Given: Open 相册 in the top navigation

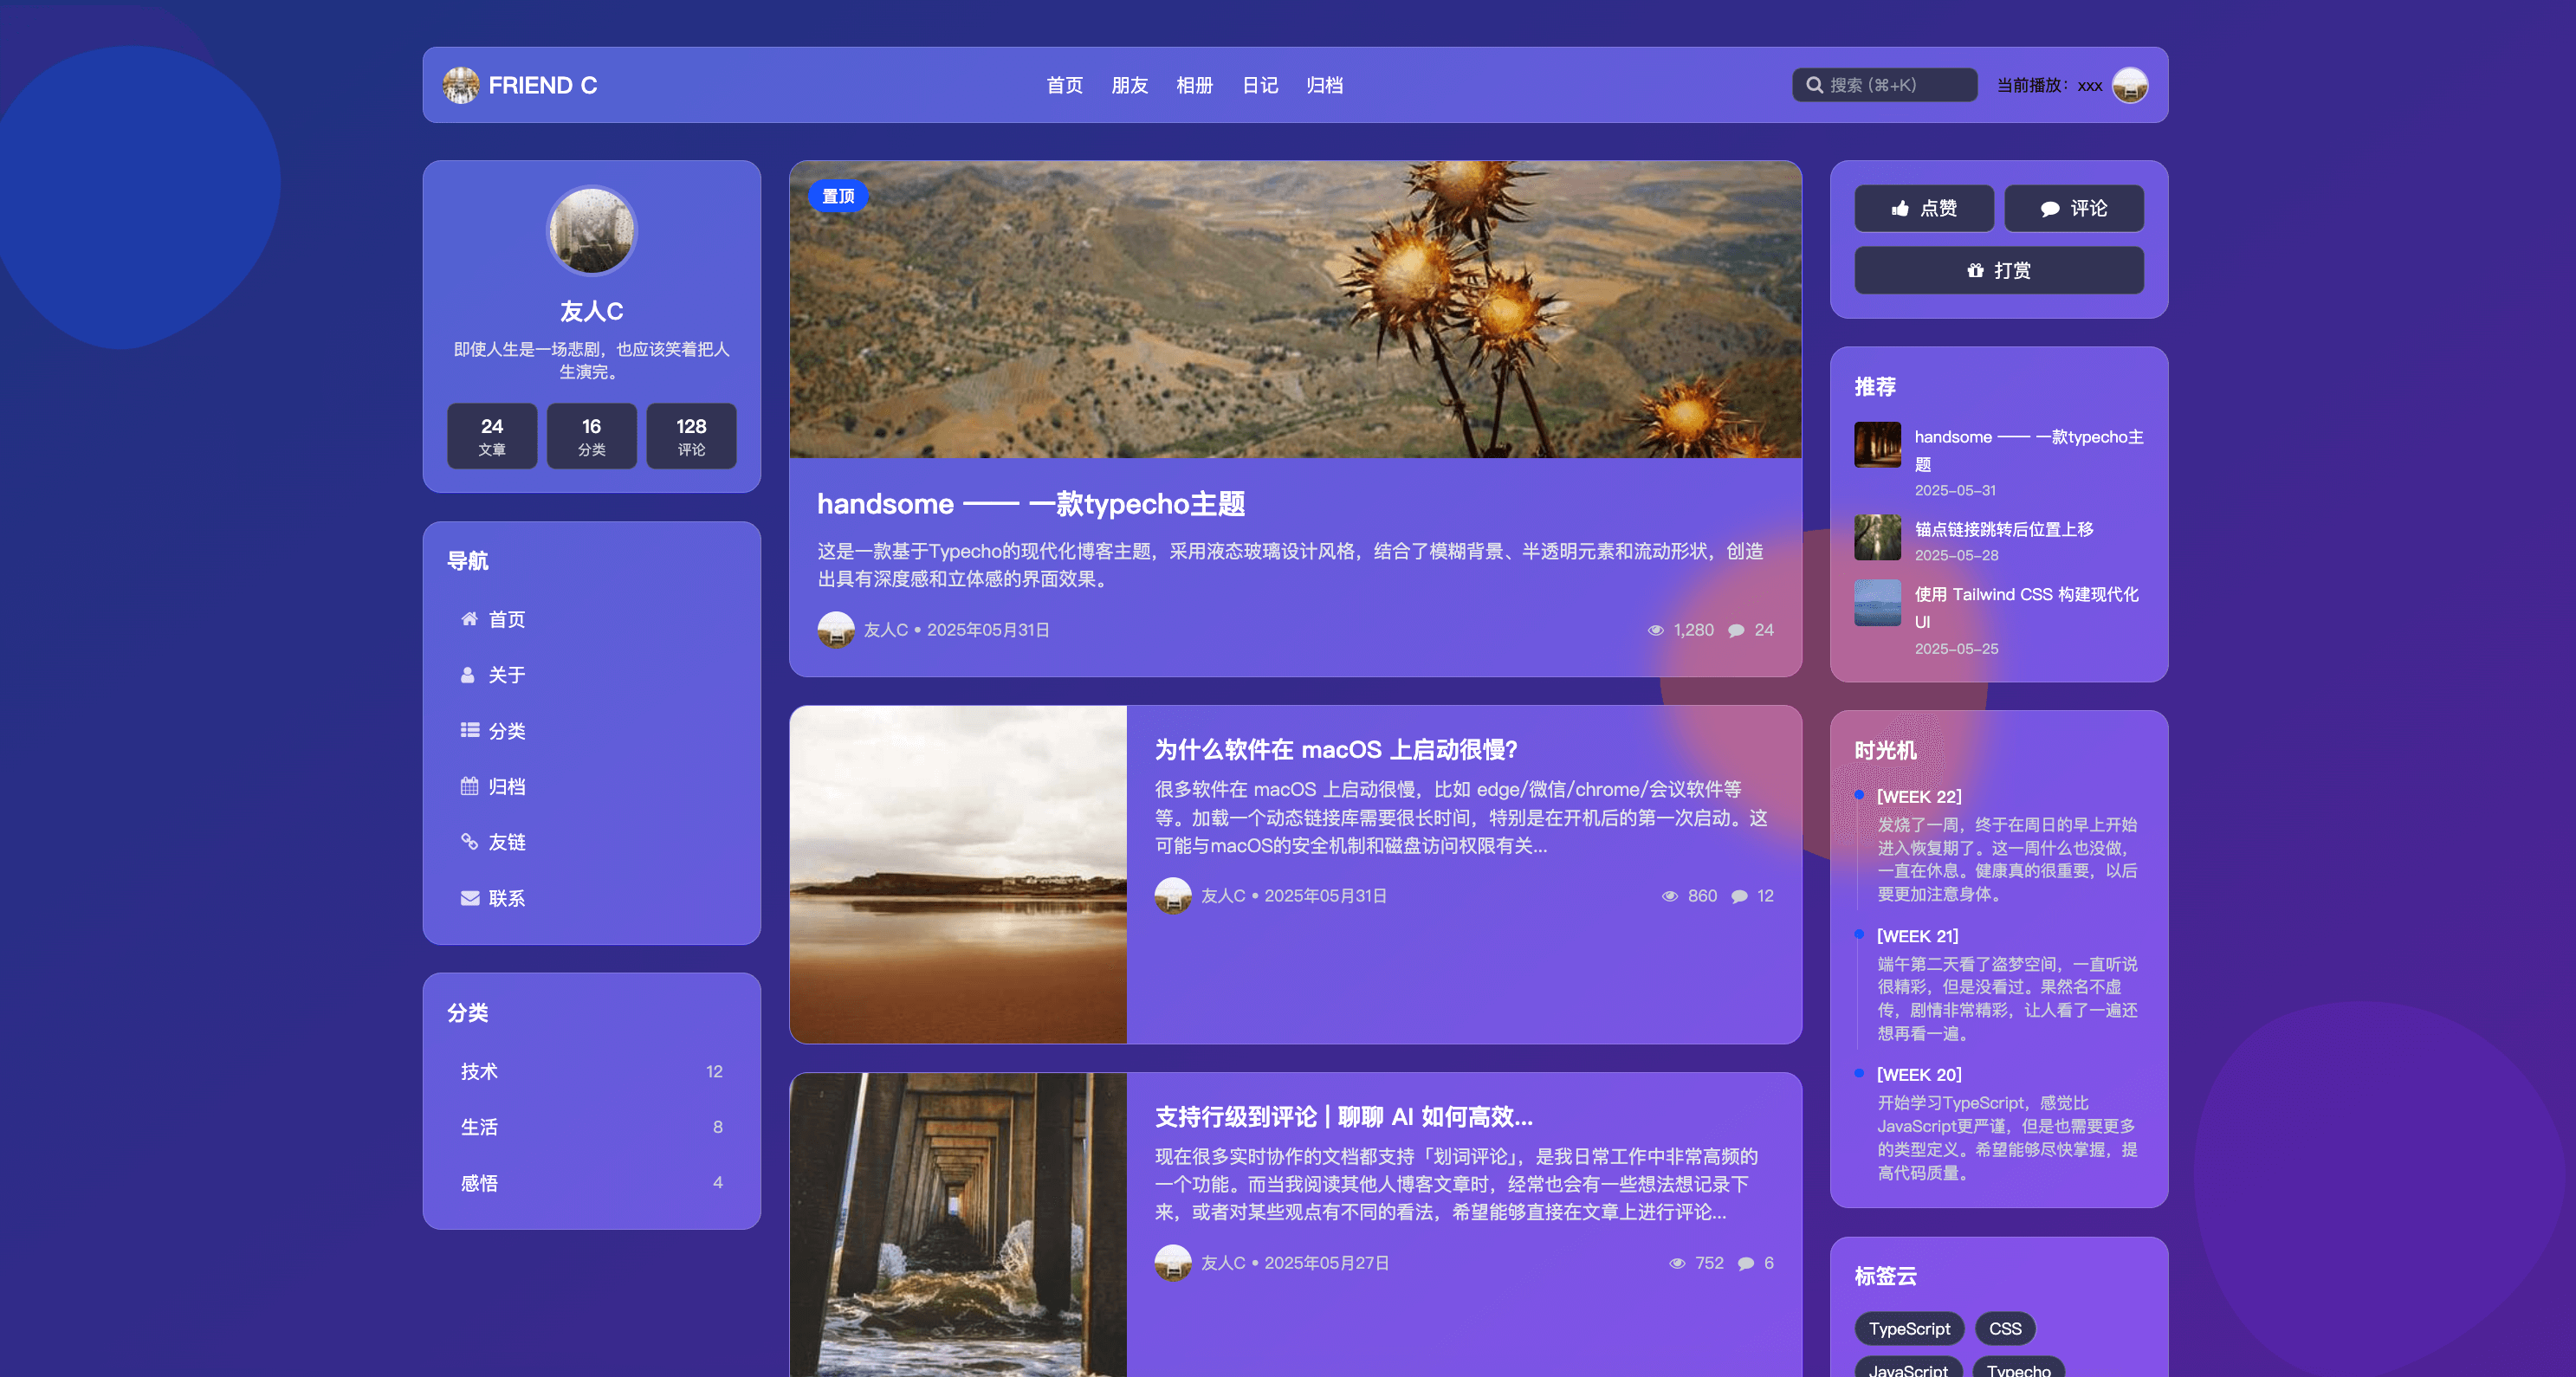Looking at the screenshot, I should click(x=1195, y=85).
